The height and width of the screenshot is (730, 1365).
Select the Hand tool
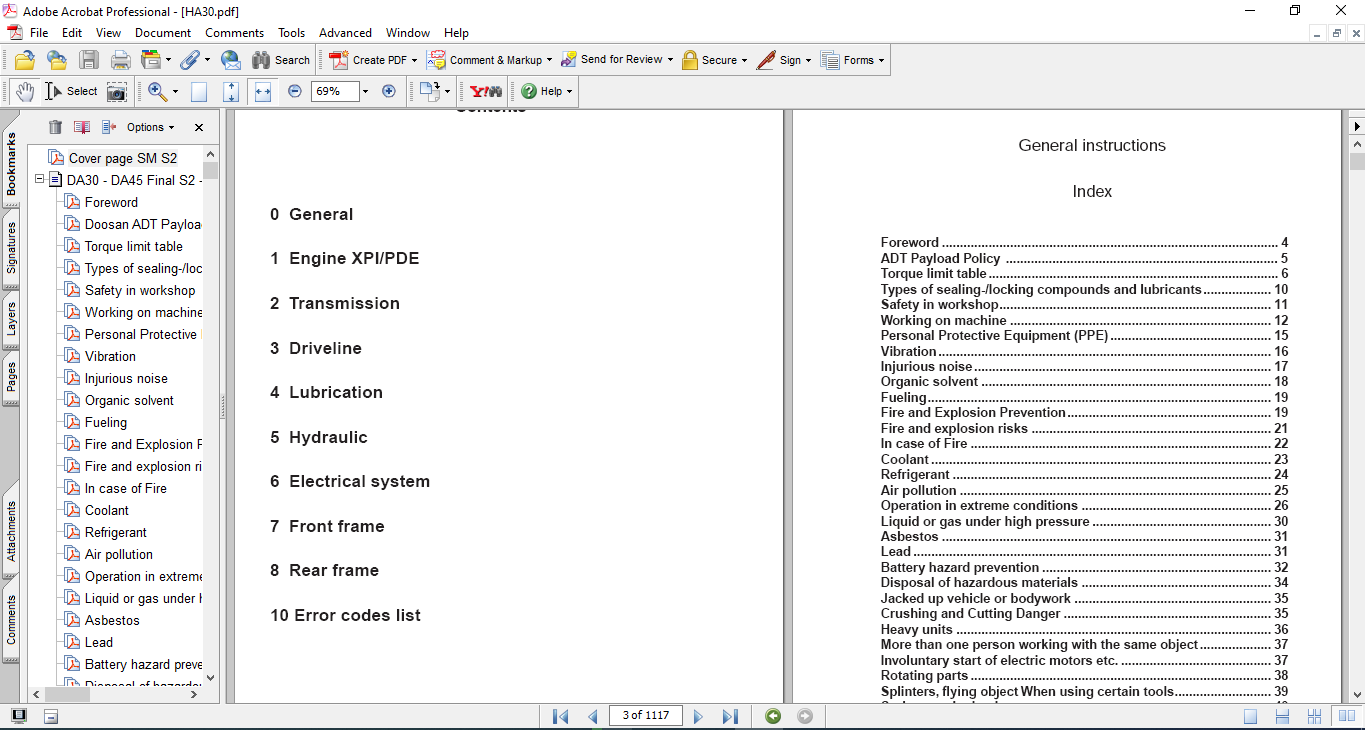click(x=24, y=91)
